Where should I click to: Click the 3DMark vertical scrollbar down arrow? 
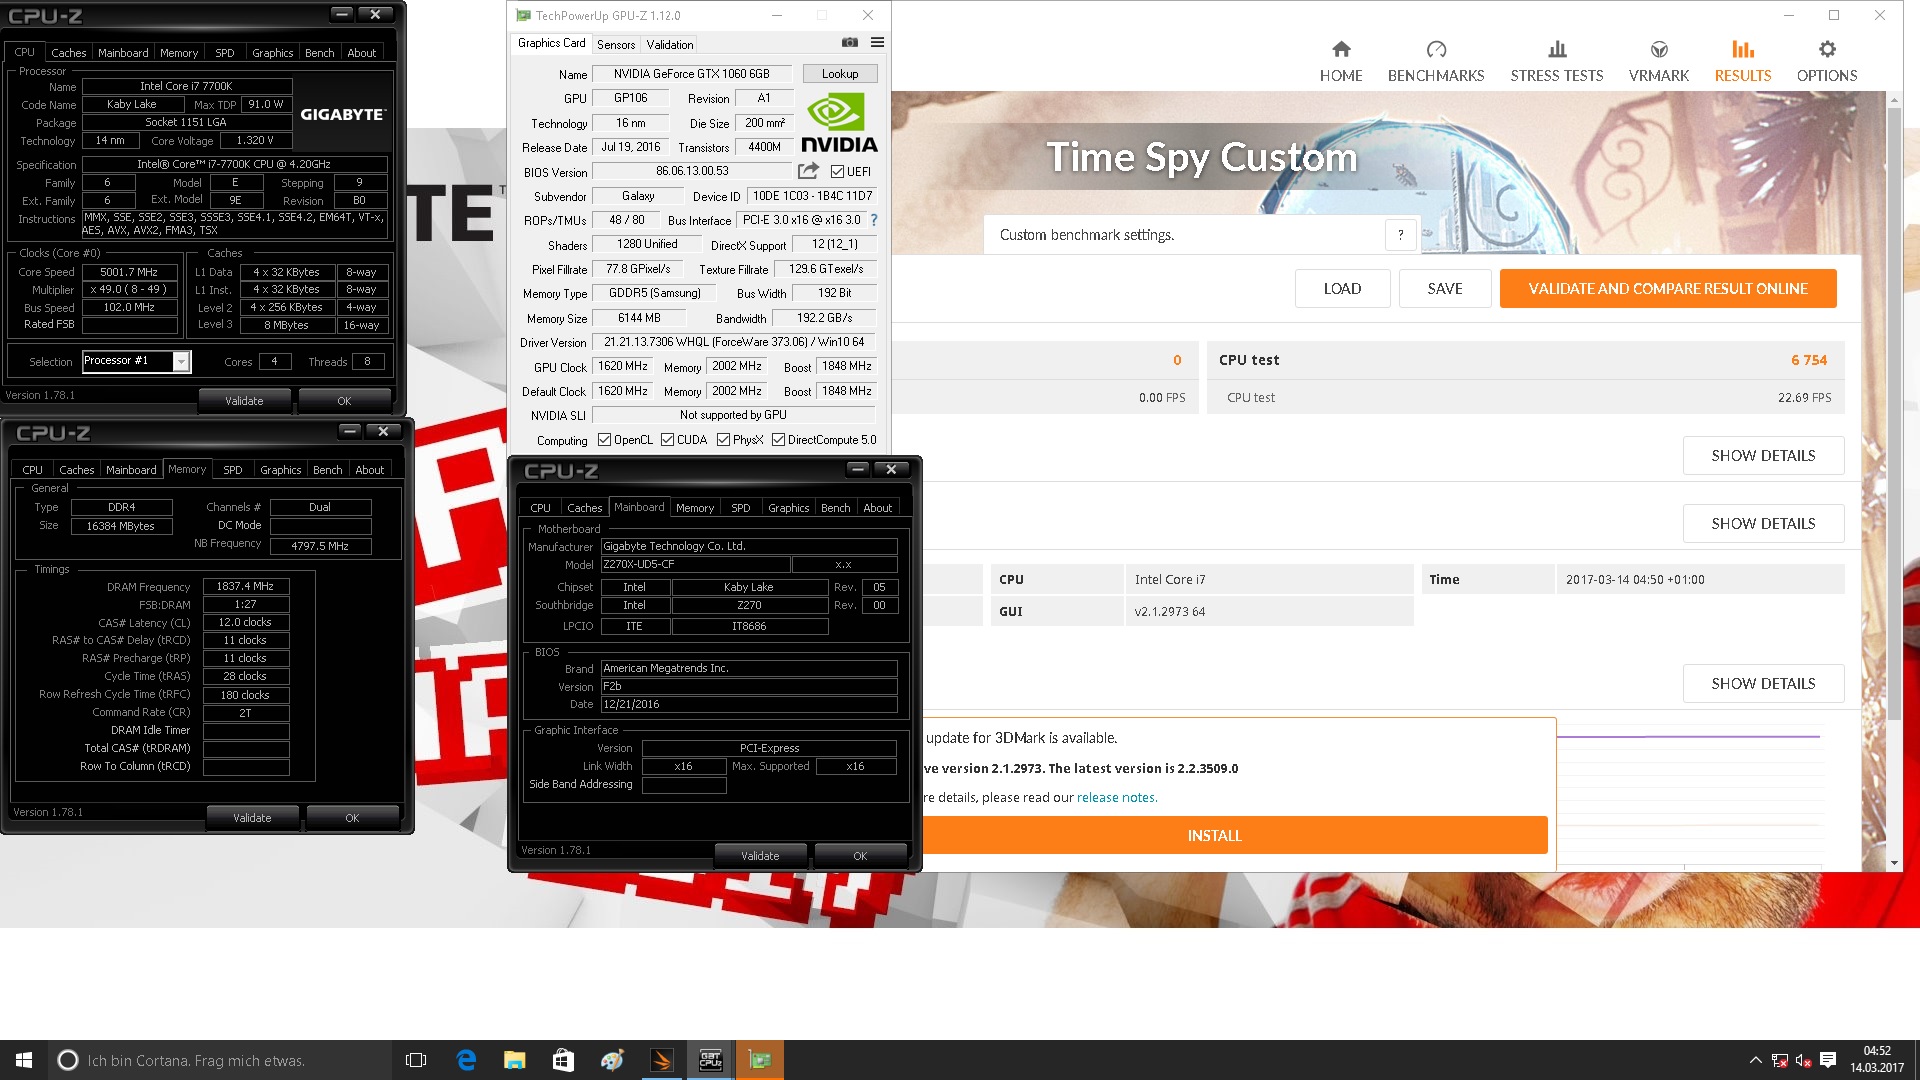pyautogui.click(x=1894, y=863)
